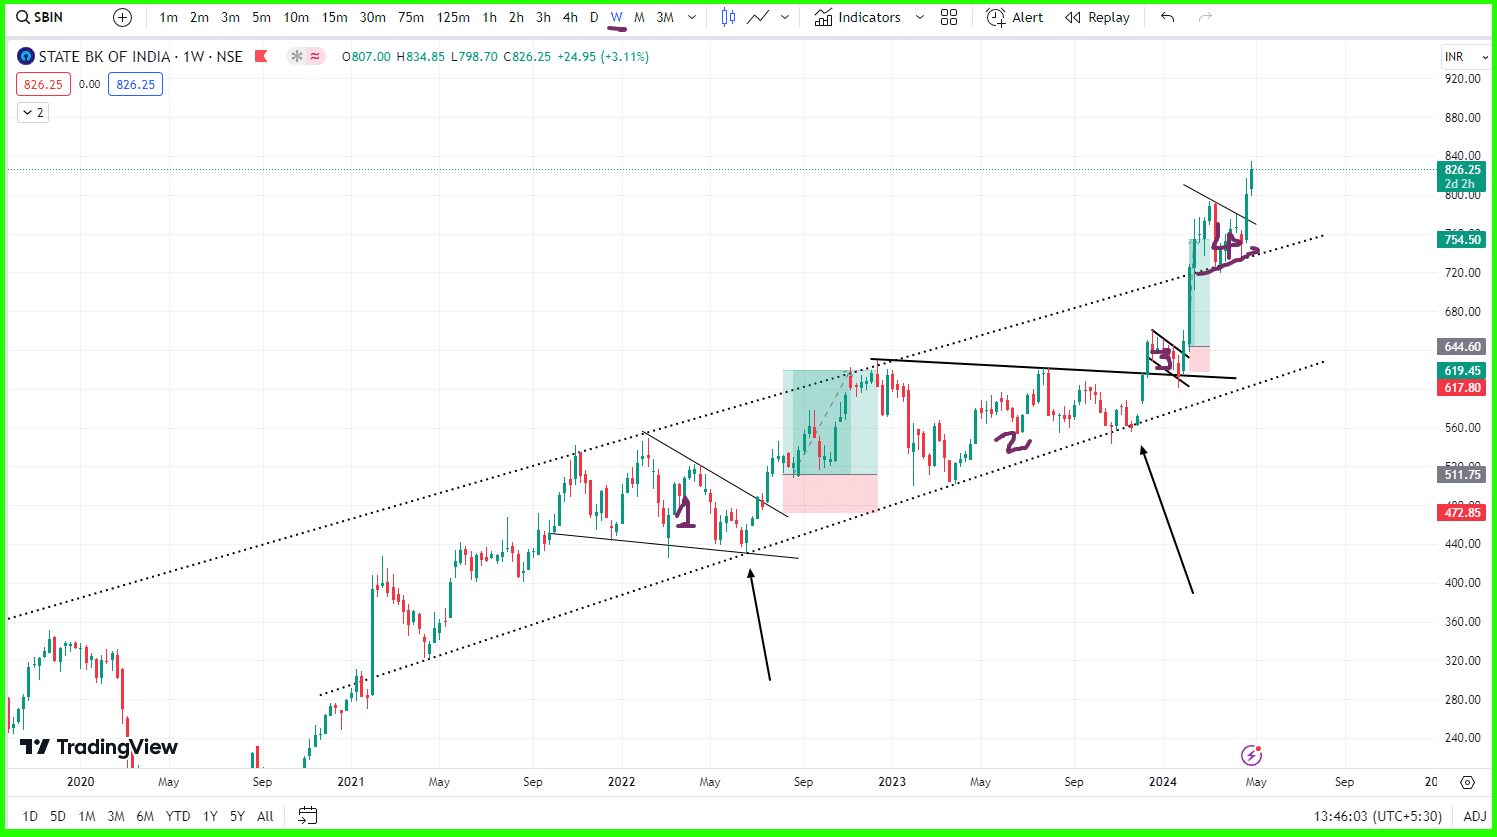The image size is (1497, 837).
Task: Set range to 1D
Action: point(30,816)
